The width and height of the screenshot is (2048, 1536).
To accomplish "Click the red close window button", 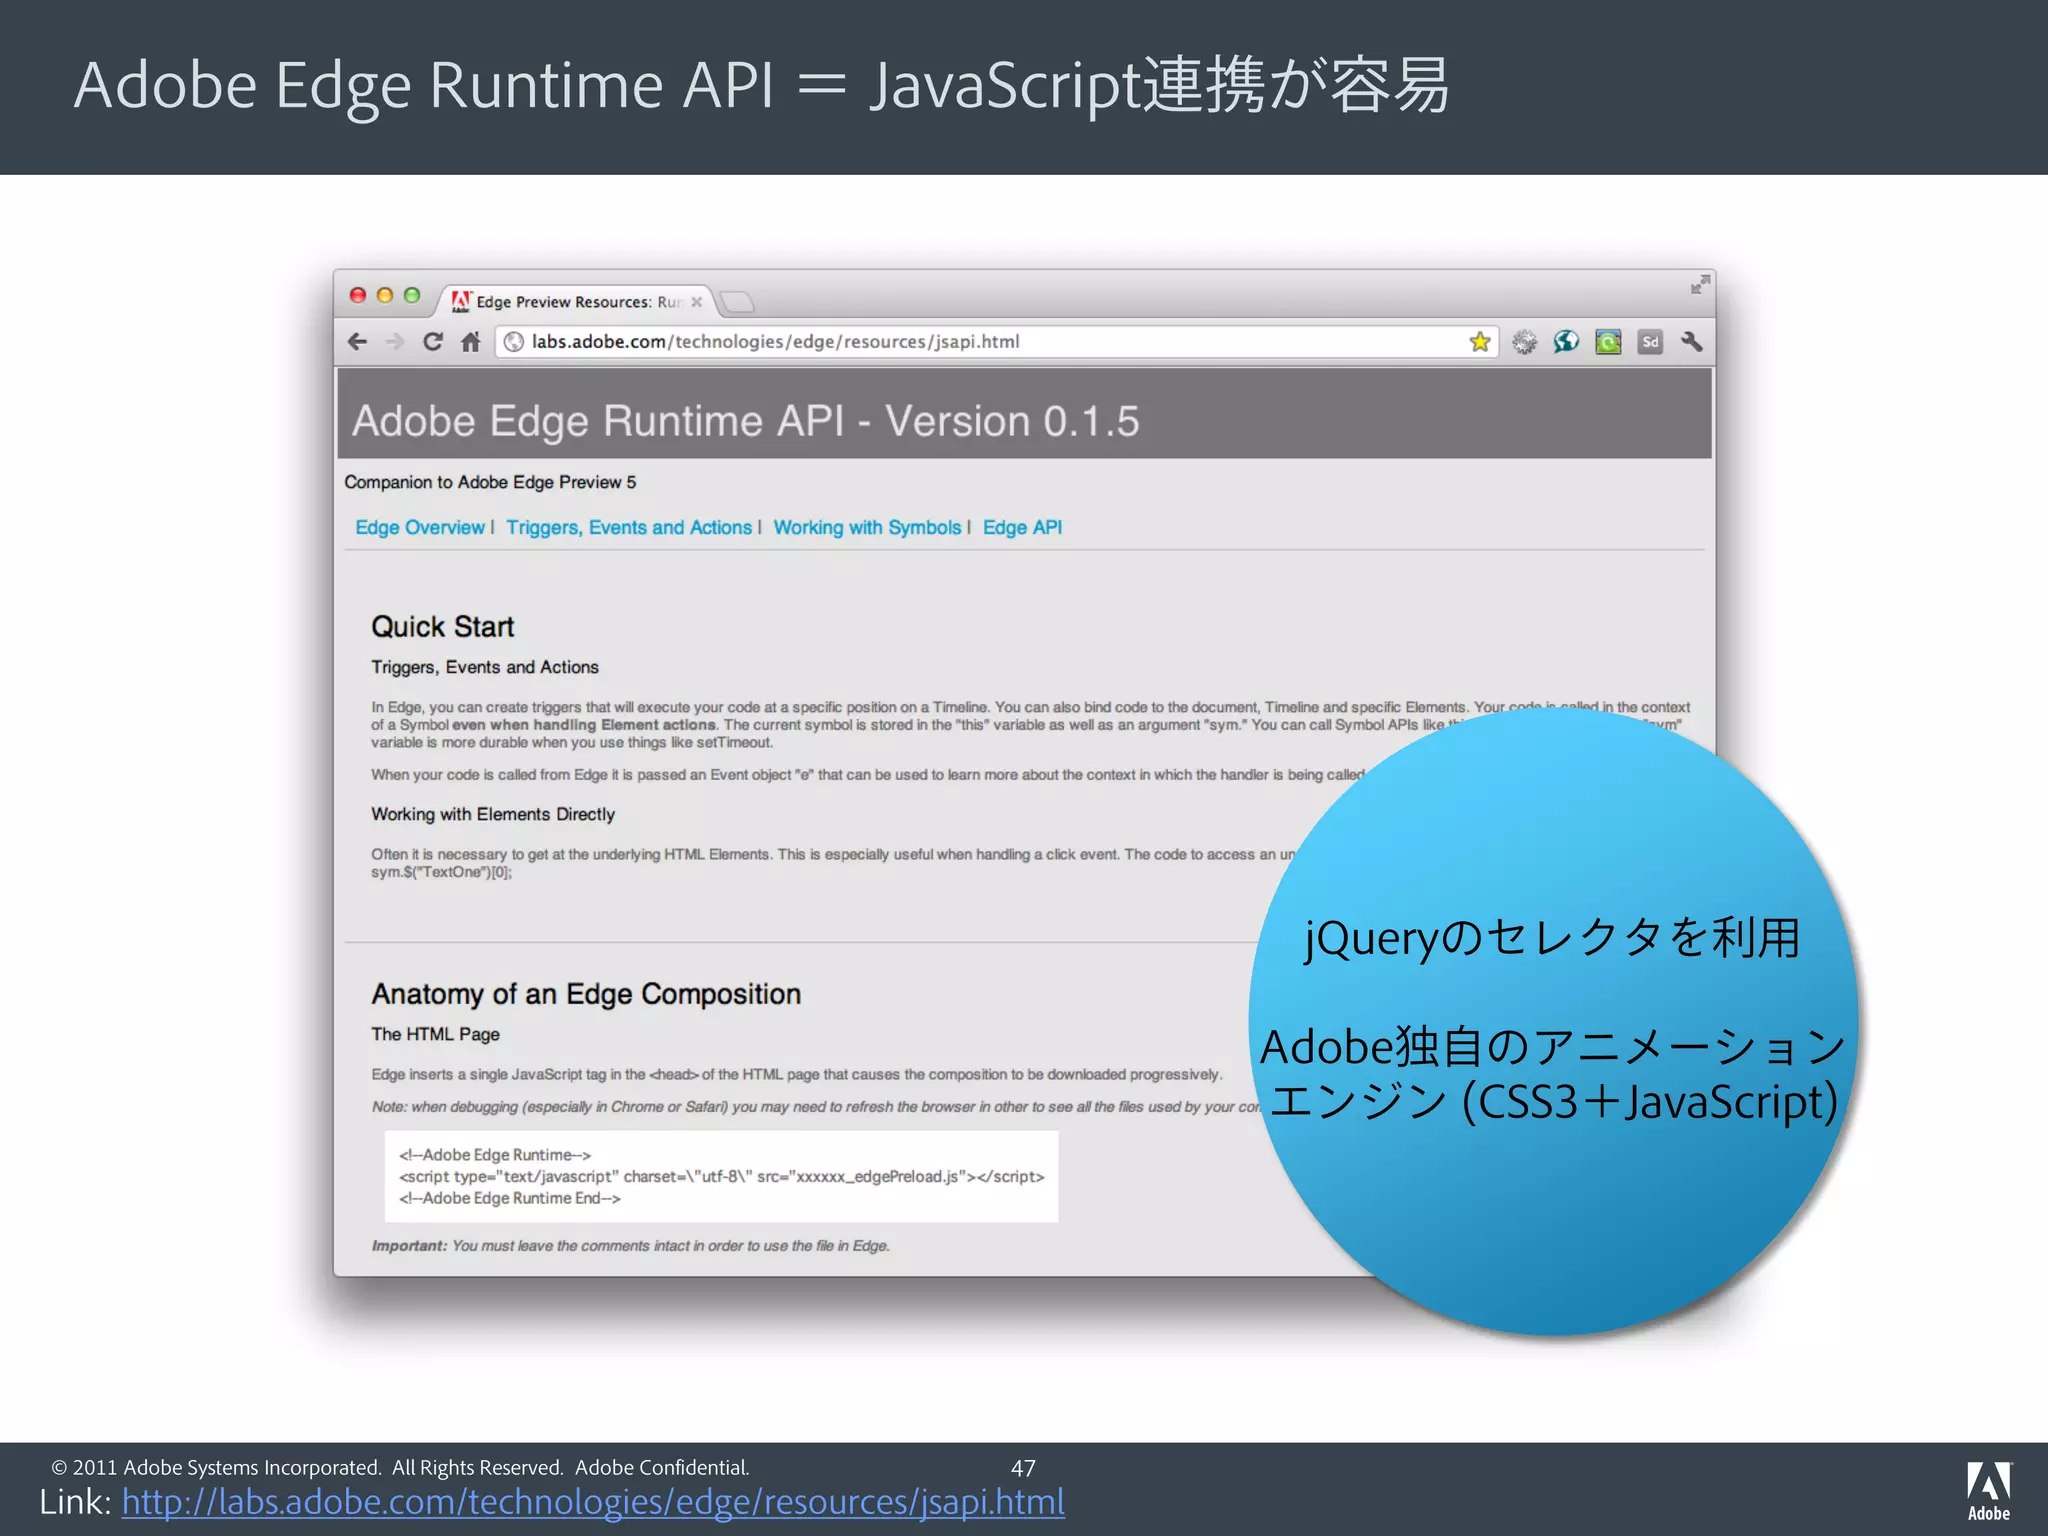I will click(358, 295).
